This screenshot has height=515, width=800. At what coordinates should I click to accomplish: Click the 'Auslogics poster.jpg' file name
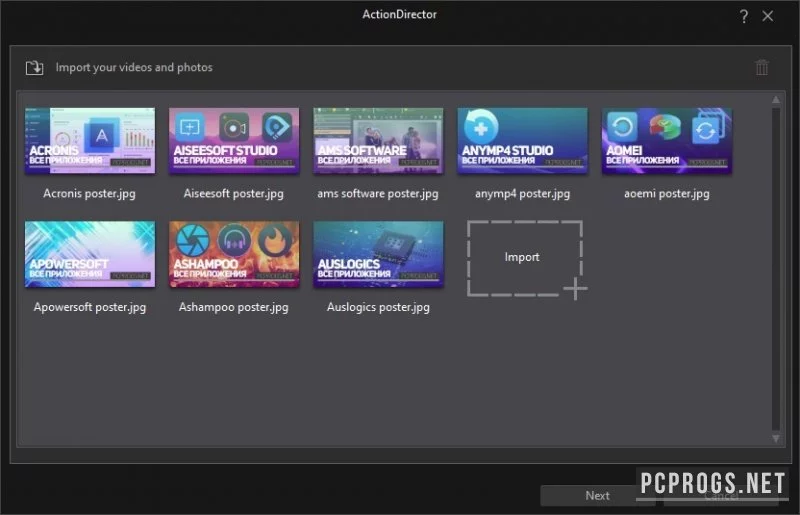click(378, 307)
